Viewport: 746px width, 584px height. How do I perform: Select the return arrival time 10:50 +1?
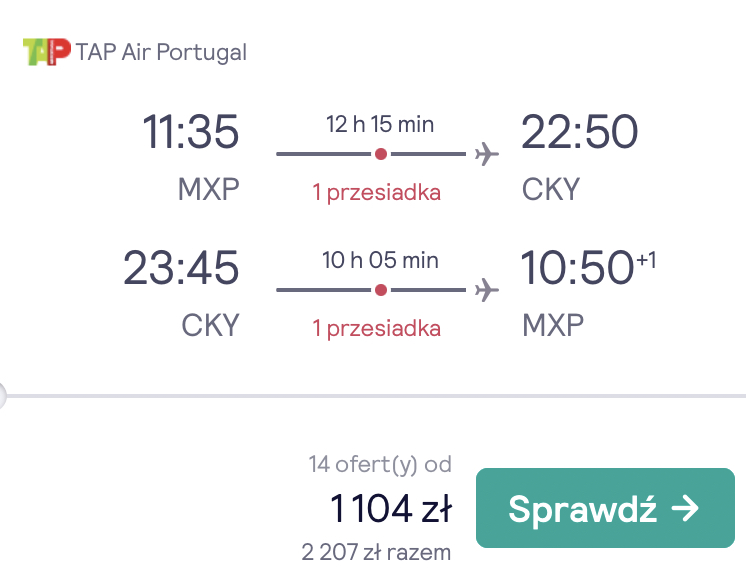click(589, 267)
